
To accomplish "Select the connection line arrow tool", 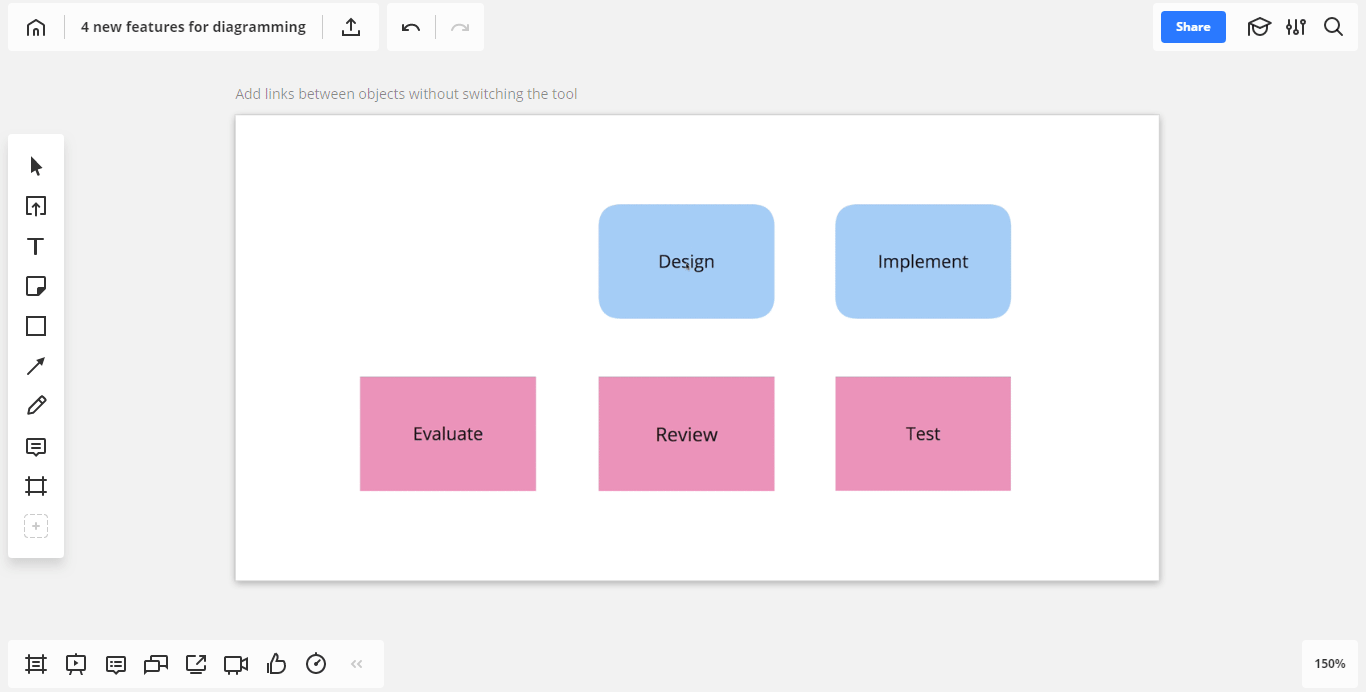I will [x=36, y=366].
